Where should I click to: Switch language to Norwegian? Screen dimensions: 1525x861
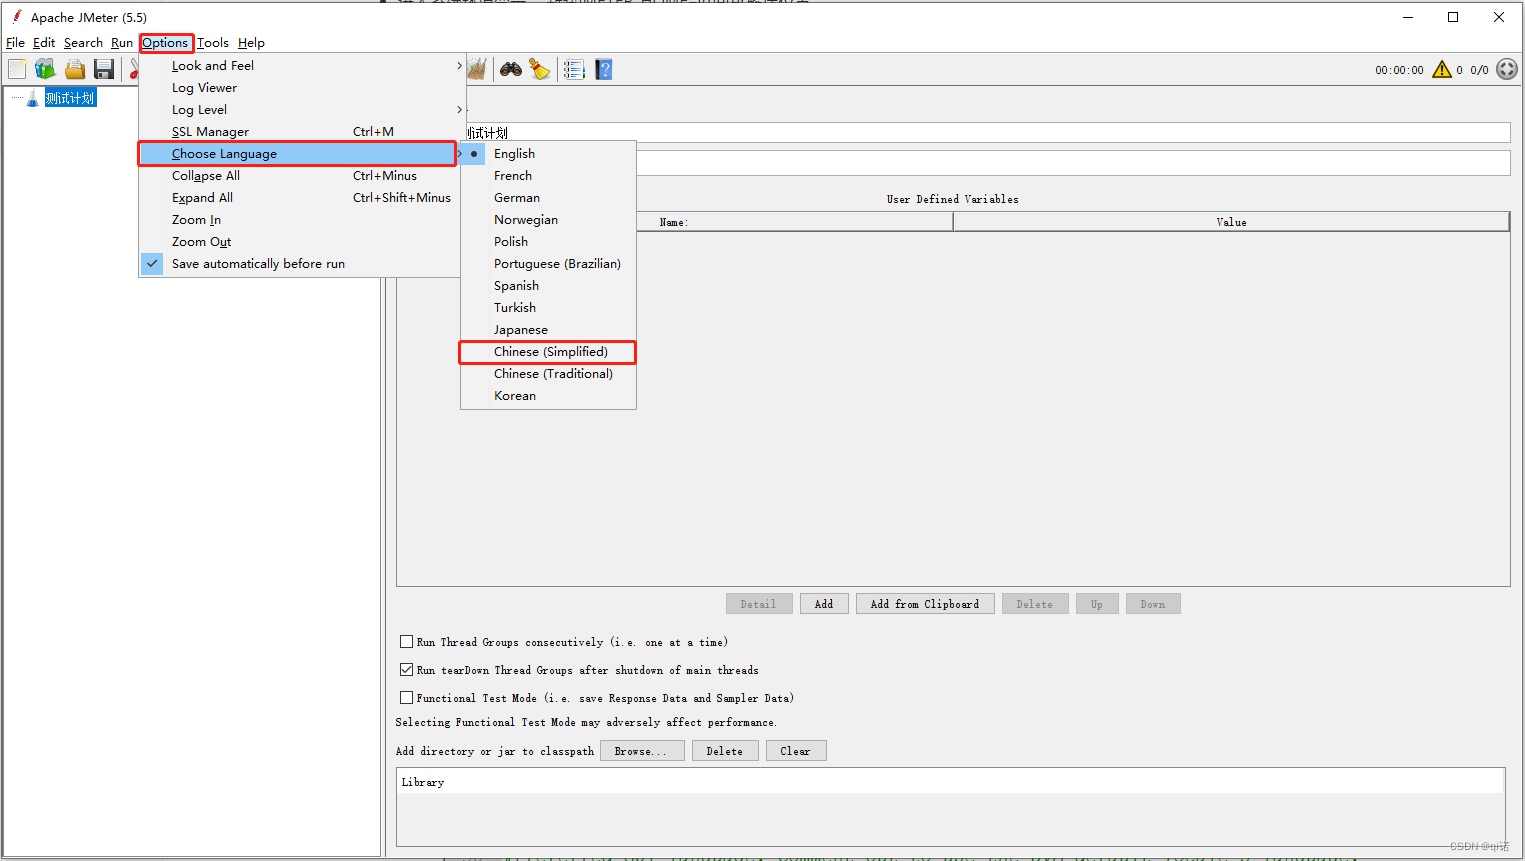coord(548,220)
